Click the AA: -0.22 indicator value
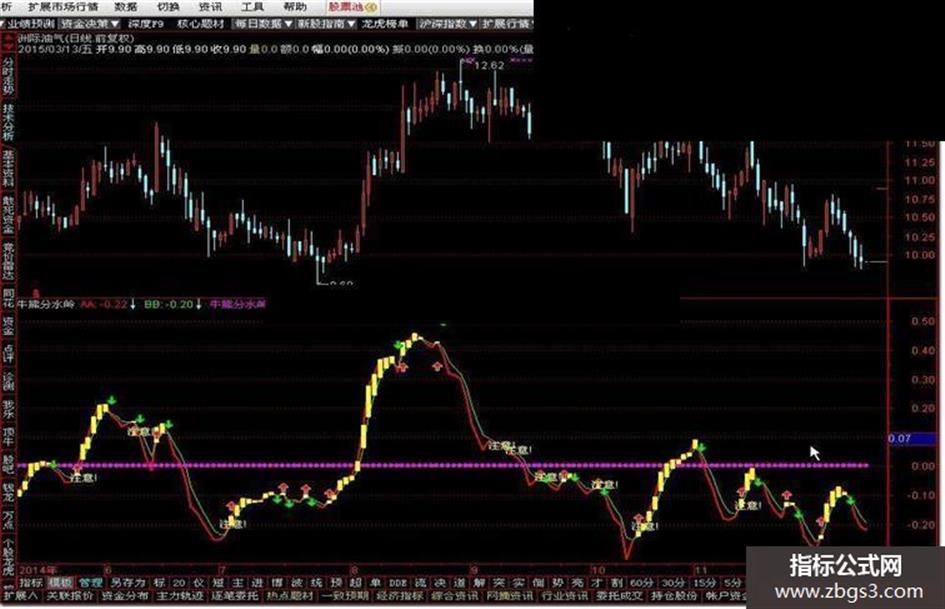This screenshot has width=945, height=609. pyautogui.click(x=104, y=304)
